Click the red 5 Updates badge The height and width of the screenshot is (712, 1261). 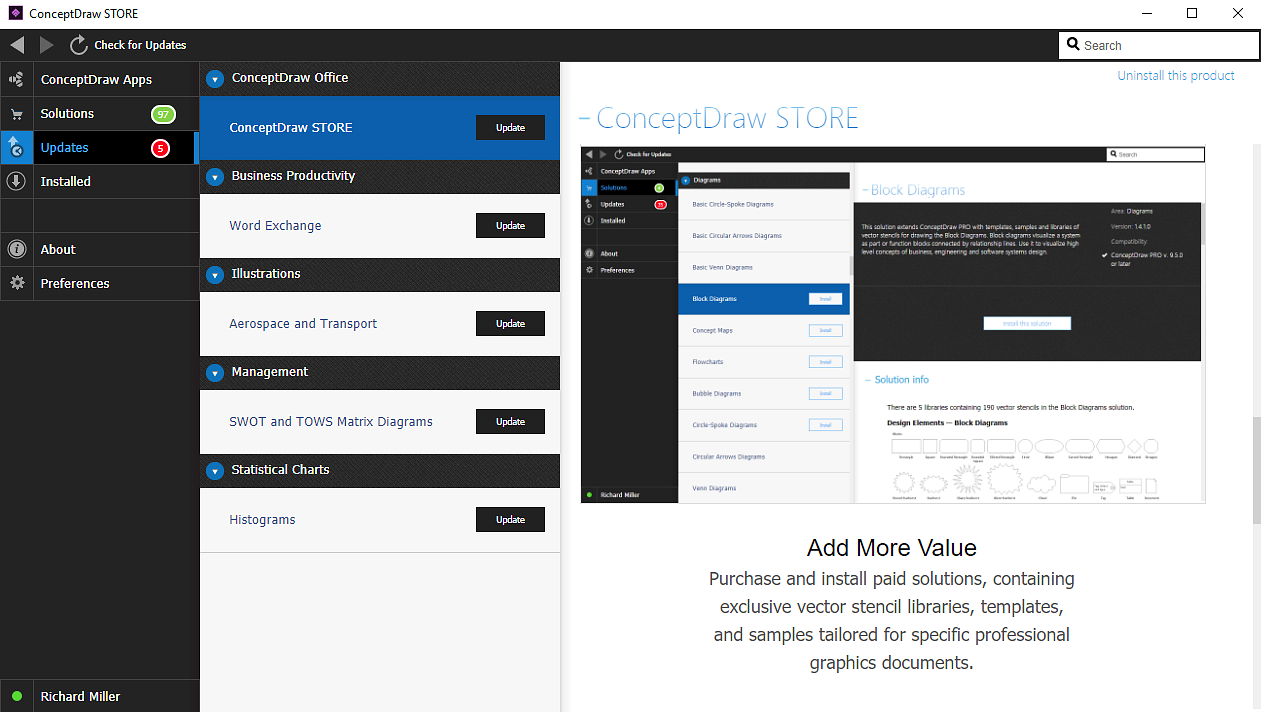(x=160, y=148)
